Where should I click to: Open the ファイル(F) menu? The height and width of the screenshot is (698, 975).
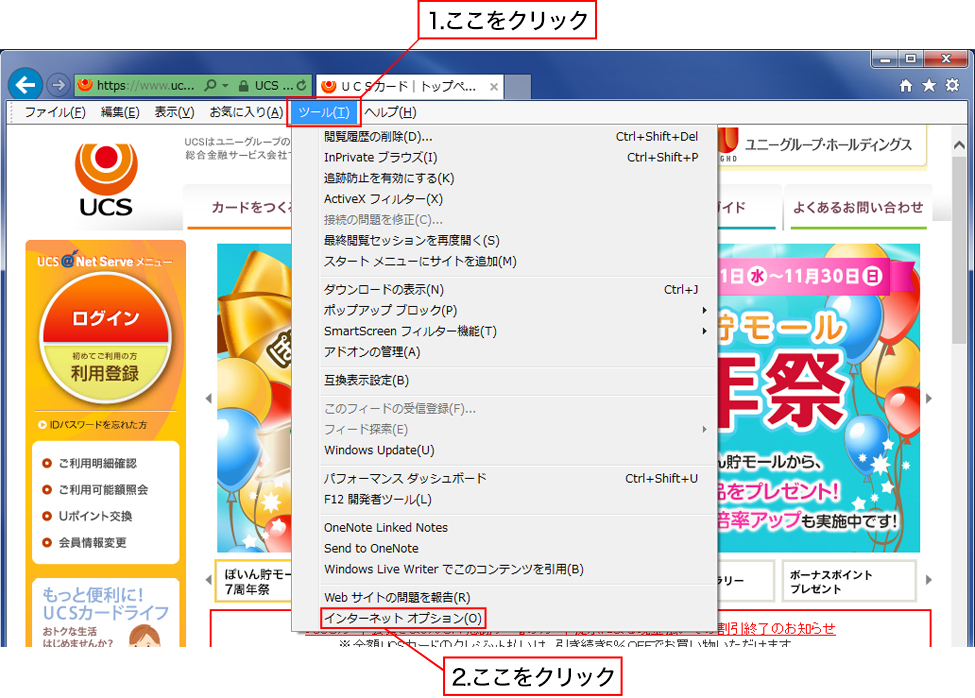(x=55, y=113)
